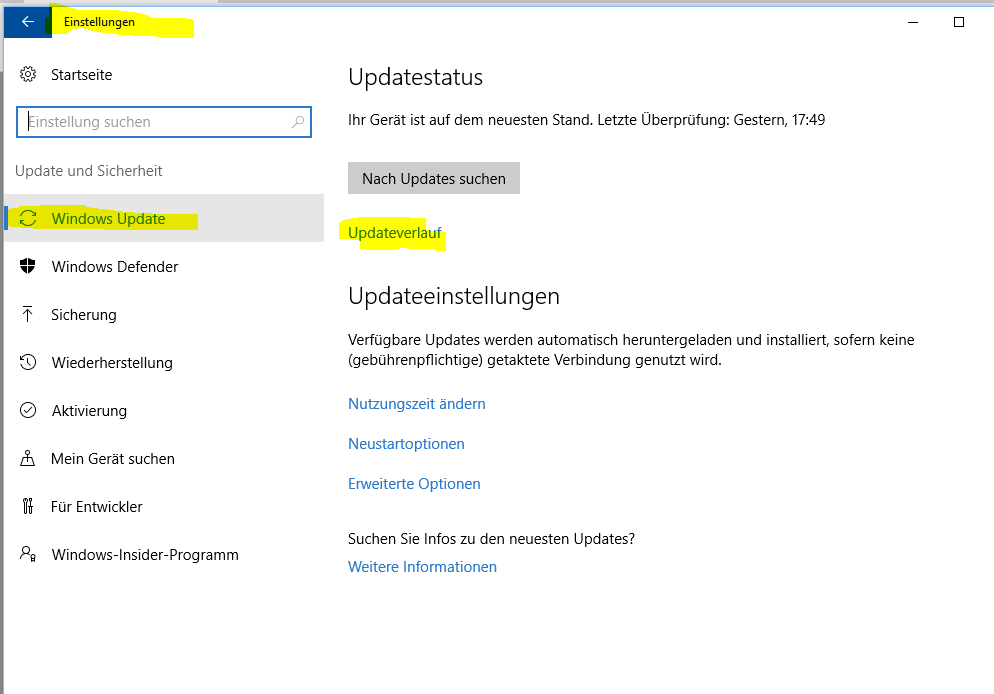The height and width of the screenshot is (694, 994).
Task: Click the Für Entwickler tools icon
Action: point(28,506)
